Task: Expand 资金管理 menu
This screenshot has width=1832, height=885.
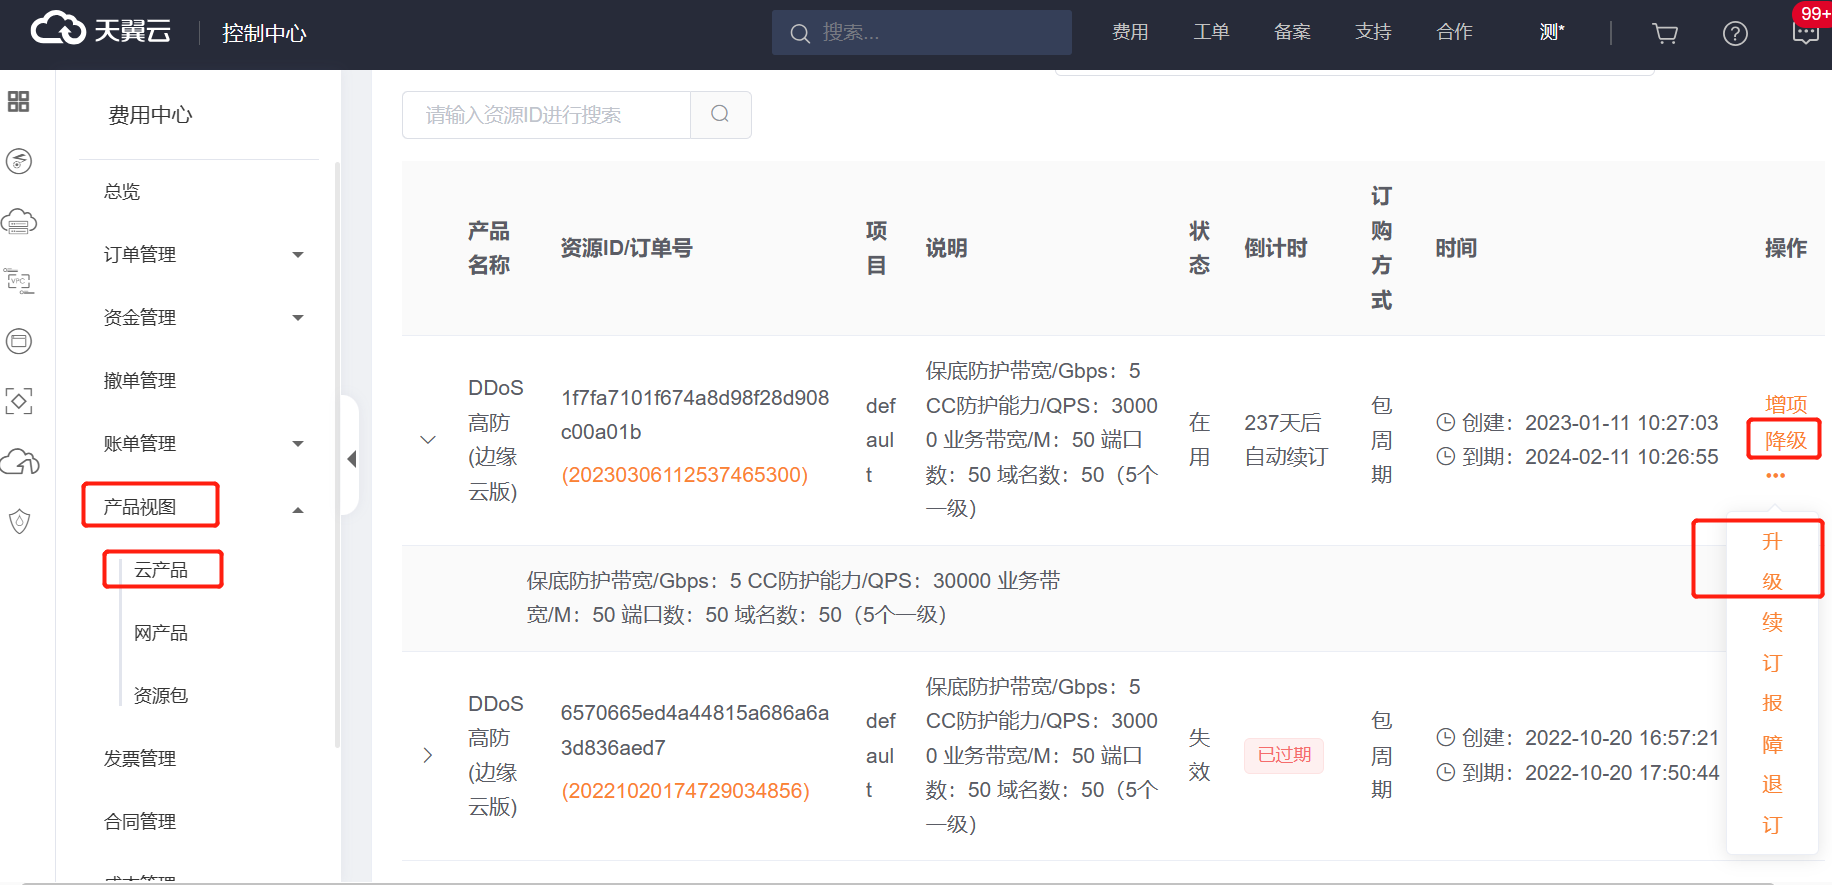Action: pyautogui.click(x=298, y=318)
